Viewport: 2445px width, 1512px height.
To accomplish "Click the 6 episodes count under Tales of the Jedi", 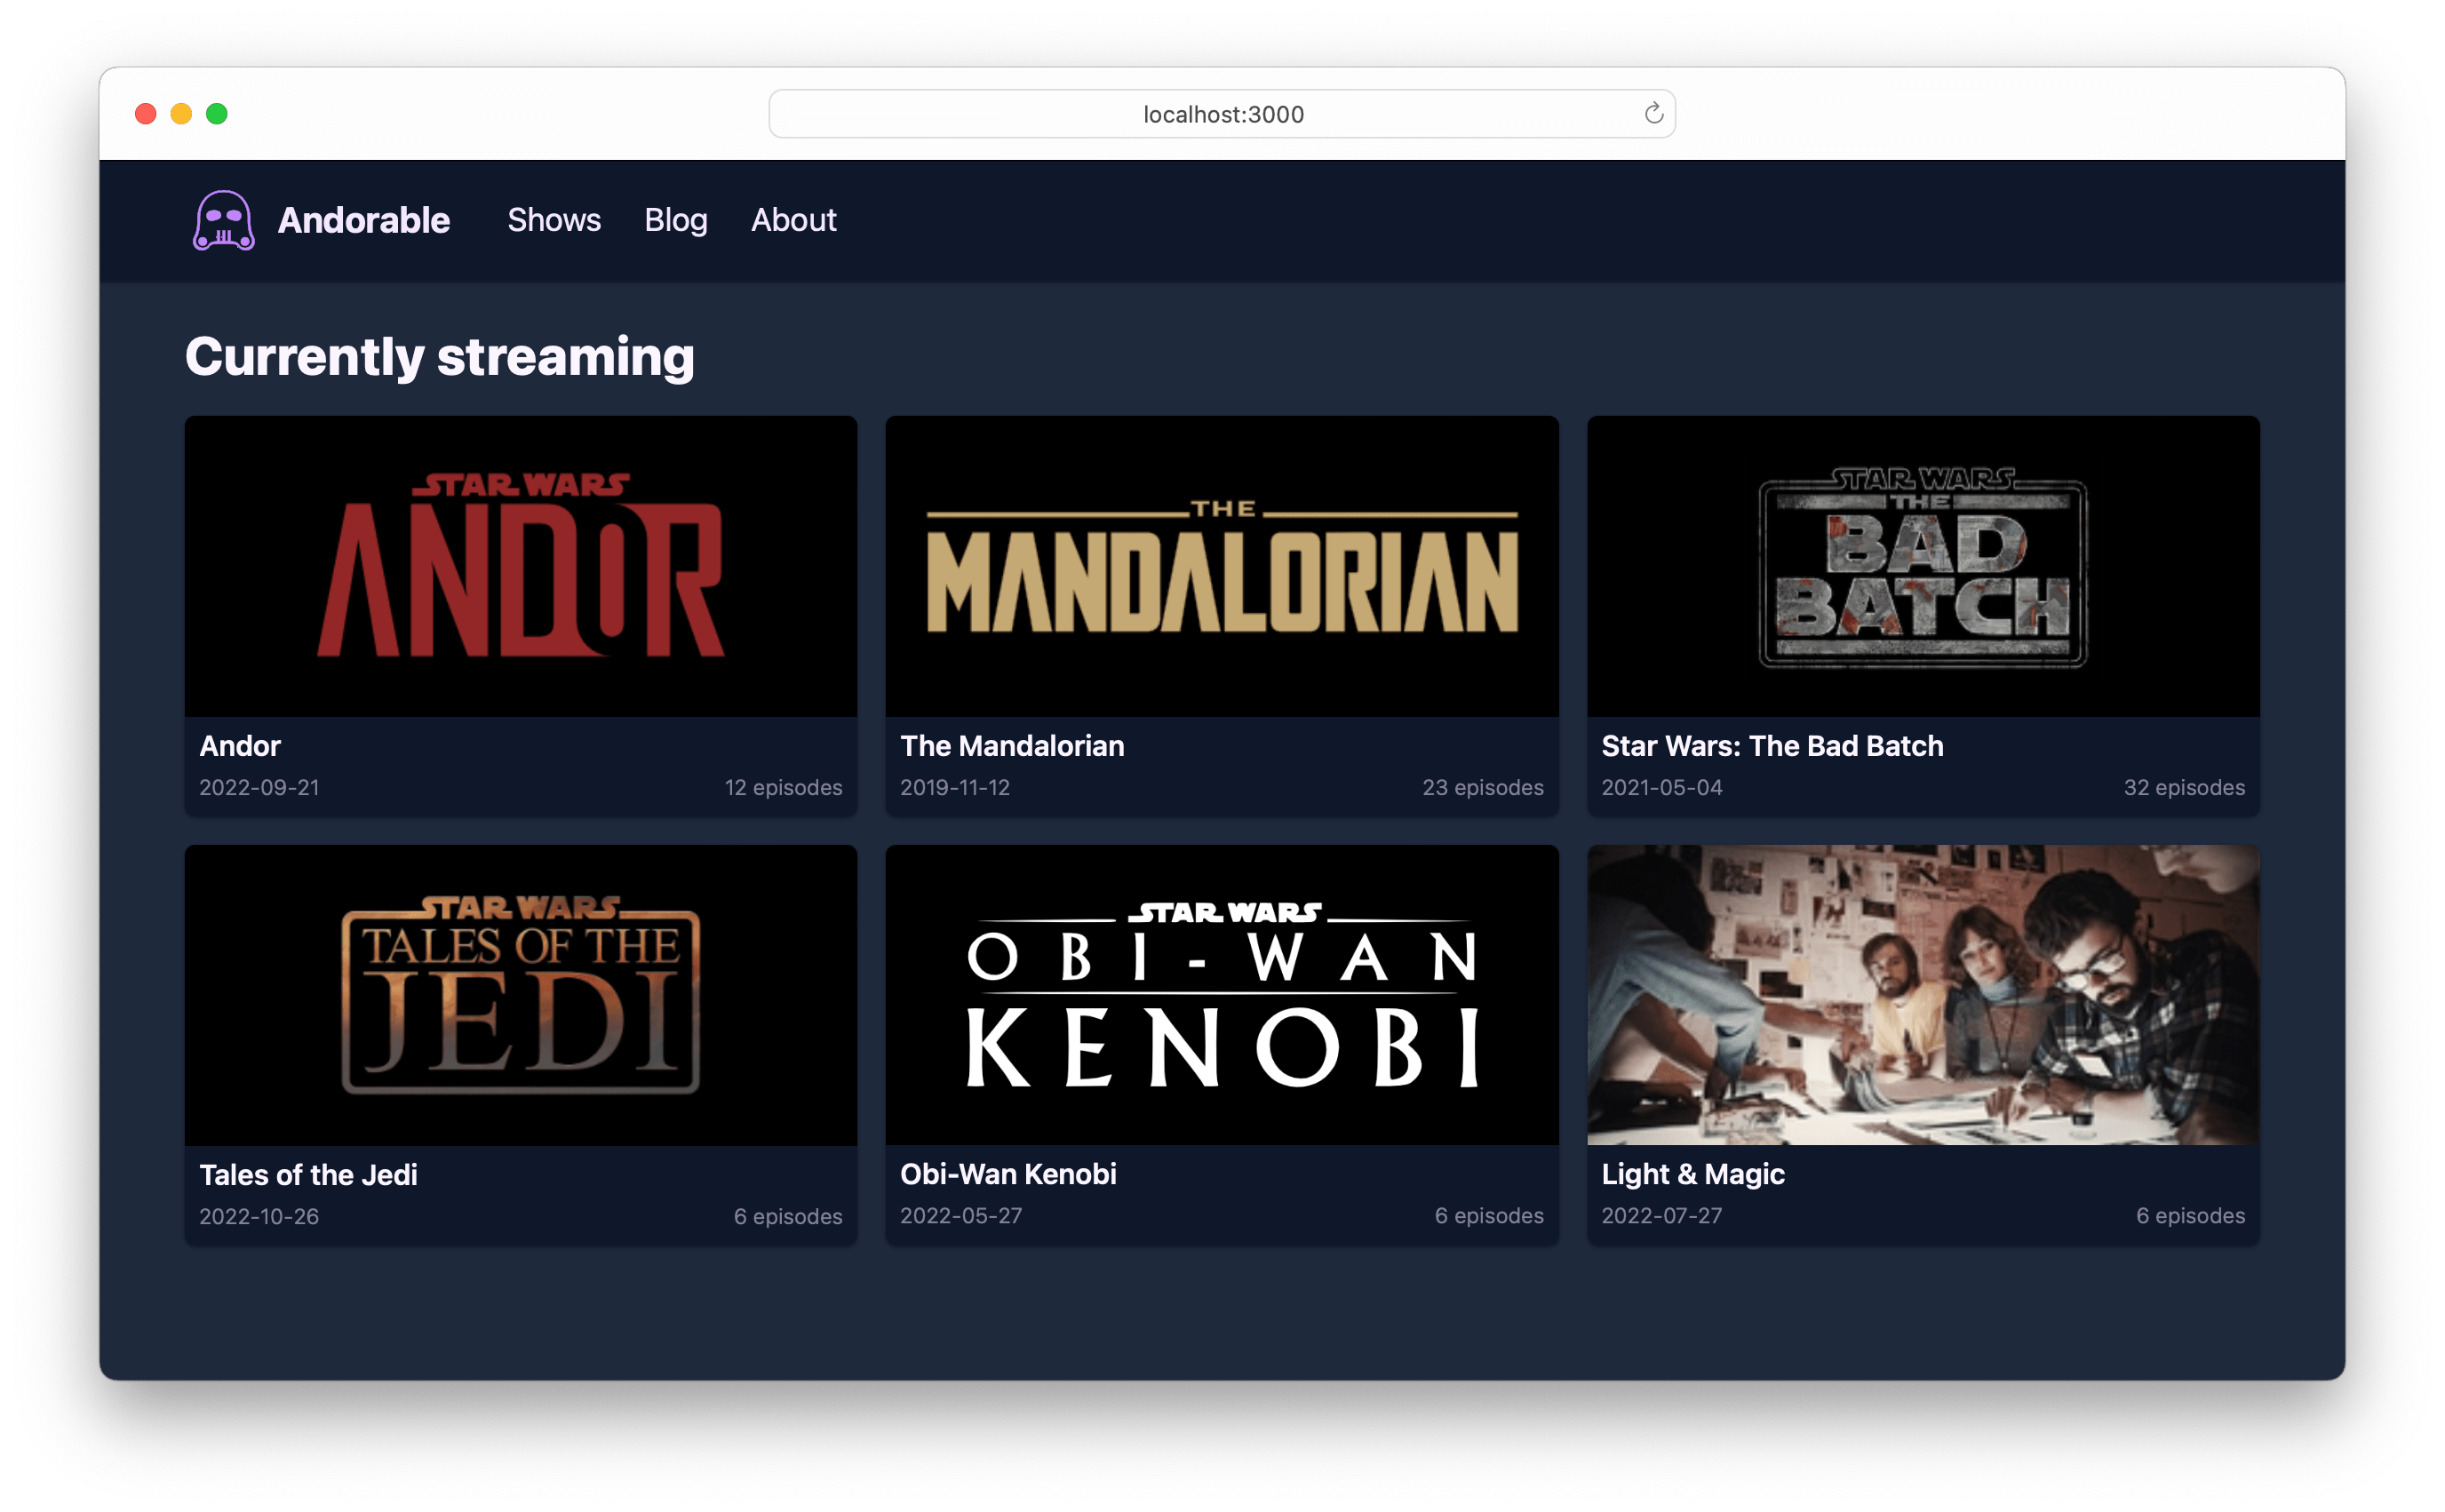I will point(788,1217).
